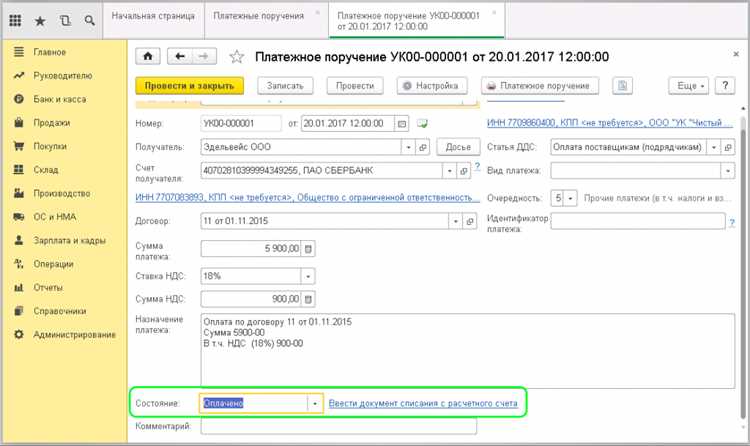750x446 pixels.
Task: Navigate forward with the right arrow
Action: click(x=204, y=56)
